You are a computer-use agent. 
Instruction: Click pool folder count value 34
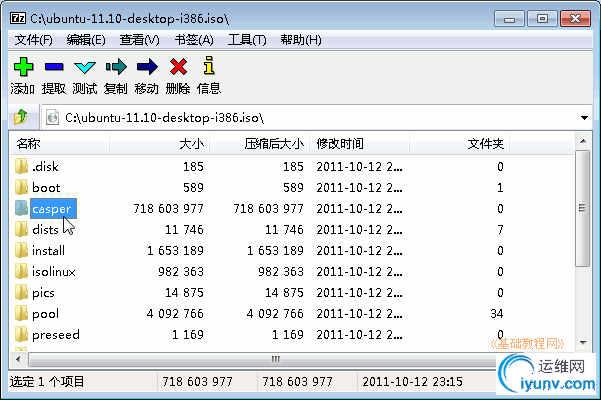pos(497,314)
